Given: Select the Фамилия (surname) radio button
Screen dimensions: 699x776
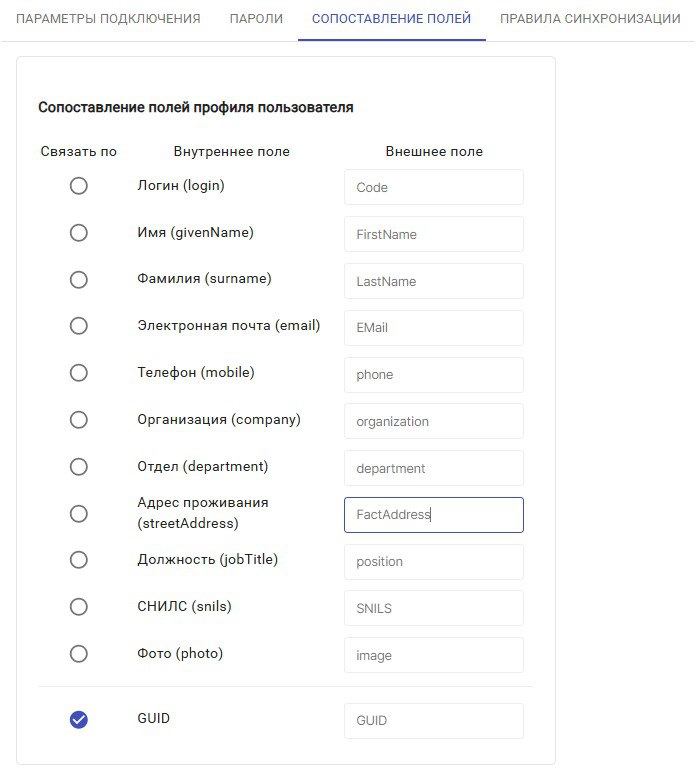Looking at the screenshot, I should tap(79, 280).
